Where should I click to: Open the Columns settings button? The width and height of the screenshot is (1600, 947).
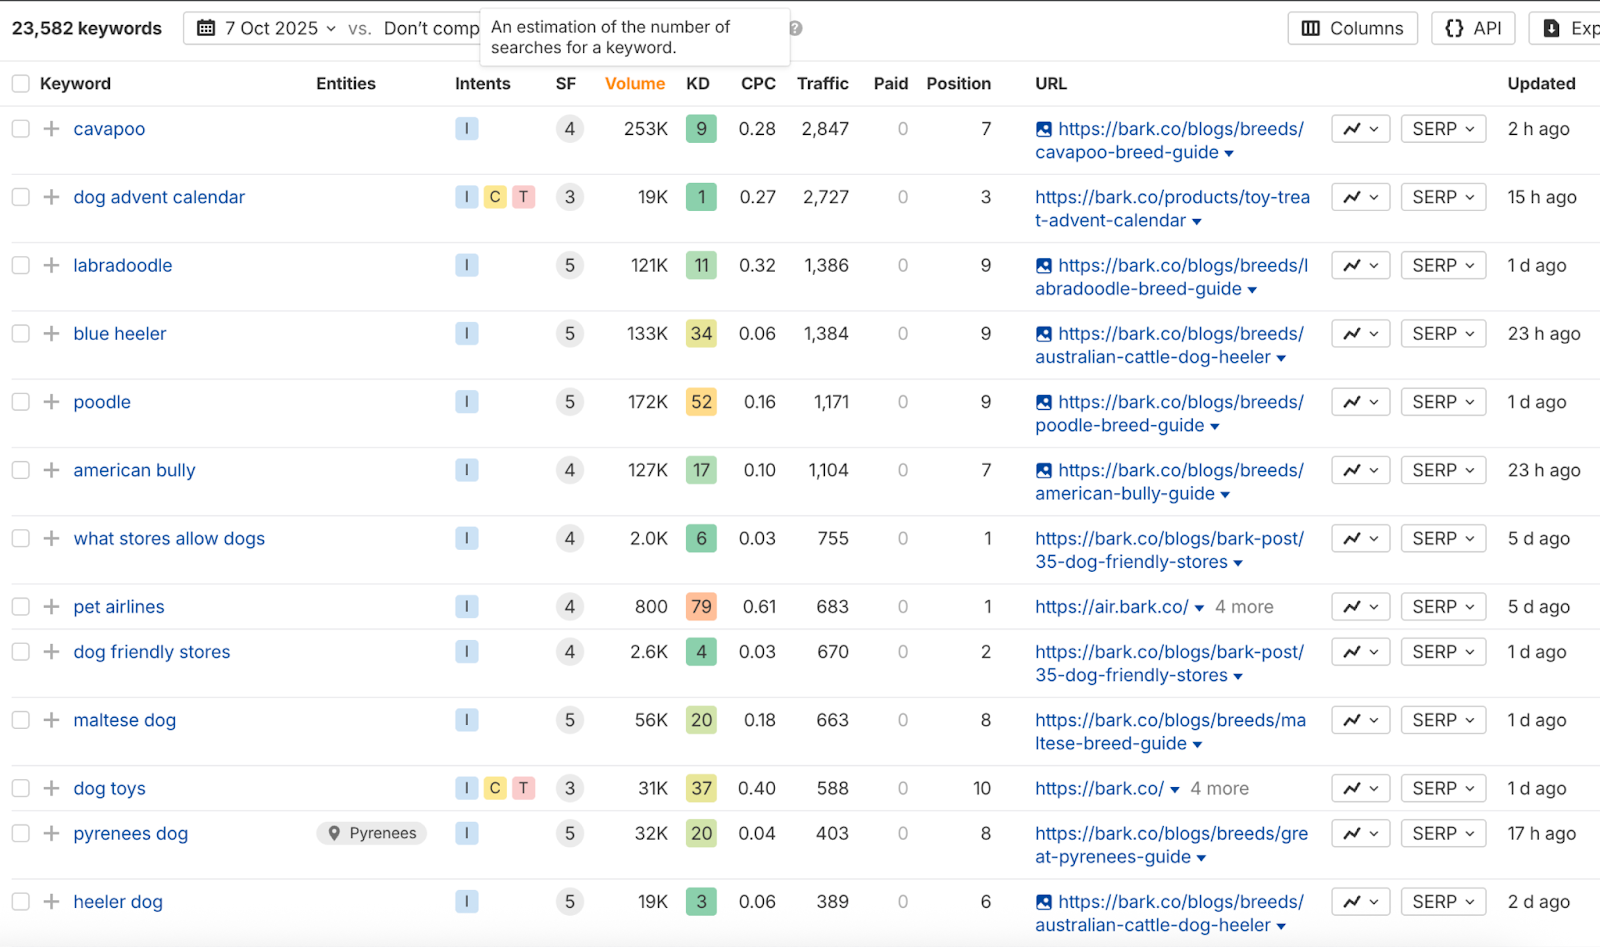1352,28
